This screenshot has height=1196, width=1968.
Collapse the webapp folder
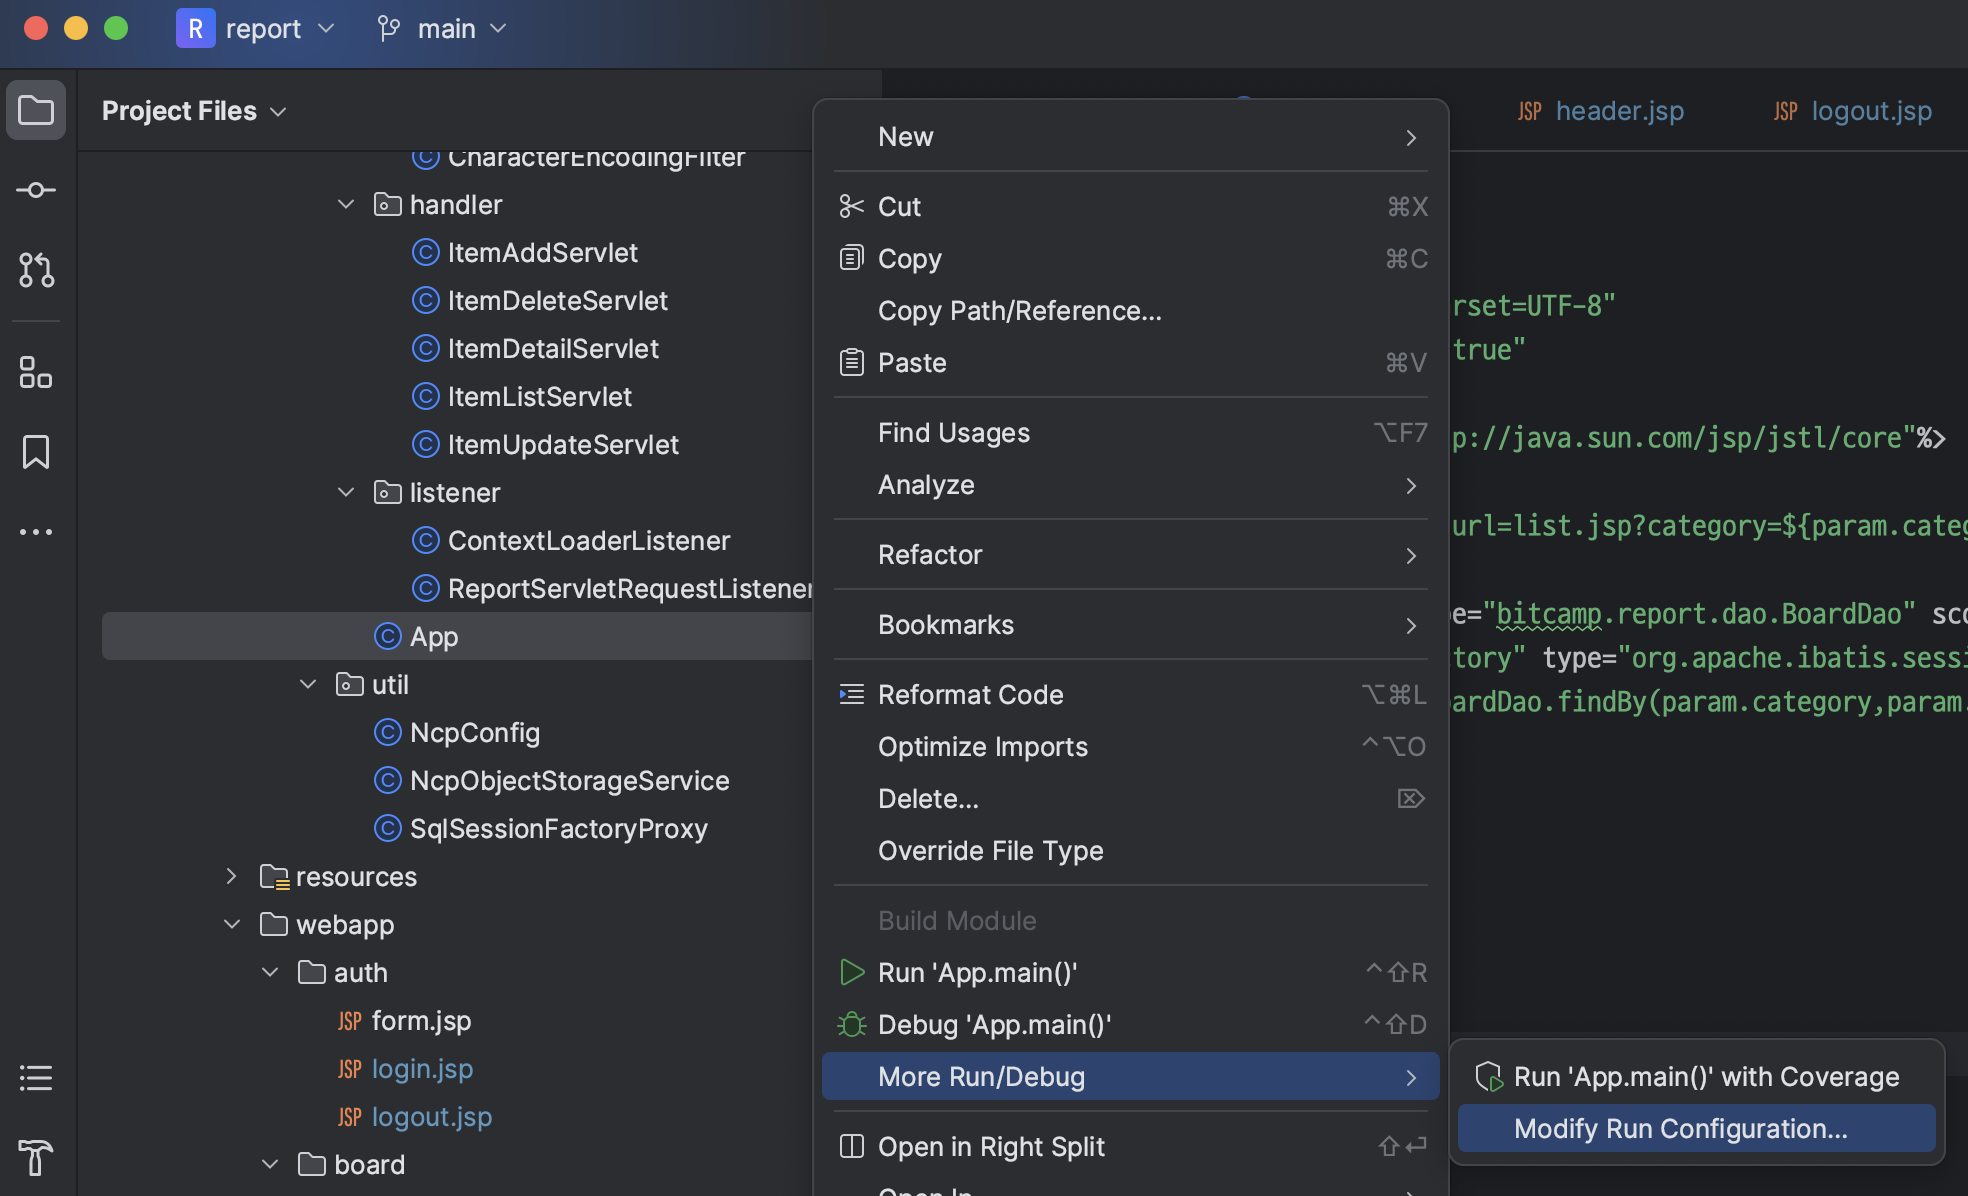pyautogui.click(x=232, y=925)
